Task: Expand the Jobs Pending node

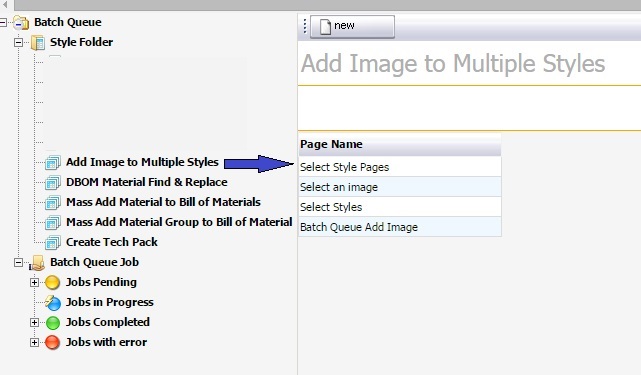Action: coord(34,282)
